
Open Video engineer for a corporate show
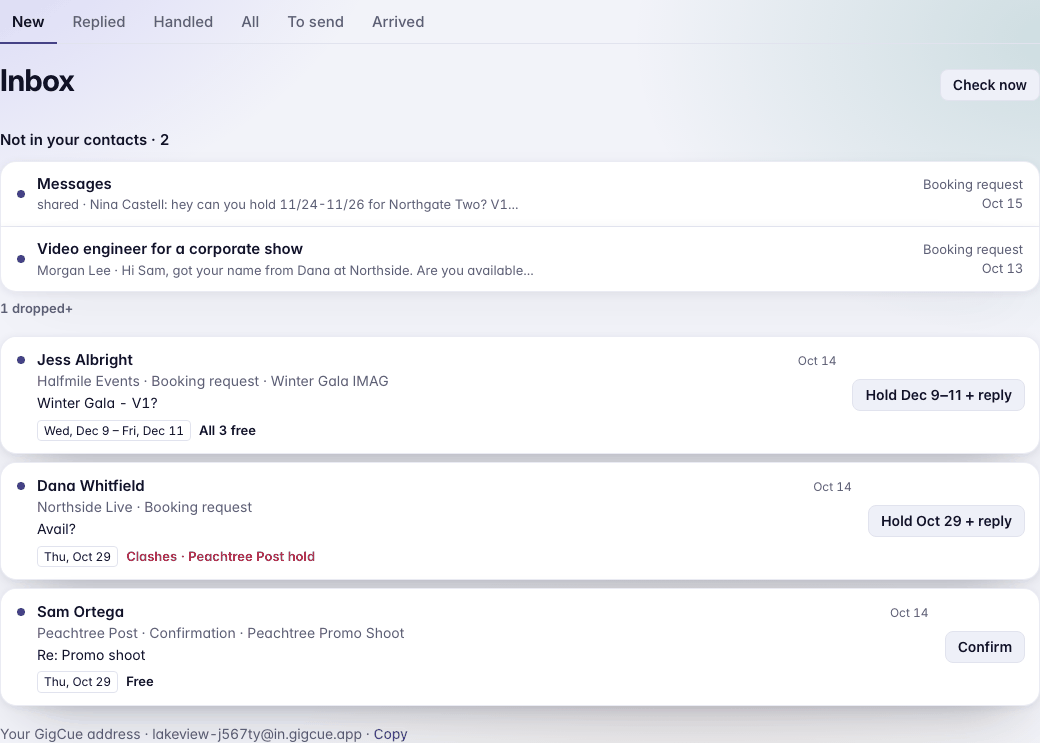(520, 259)
